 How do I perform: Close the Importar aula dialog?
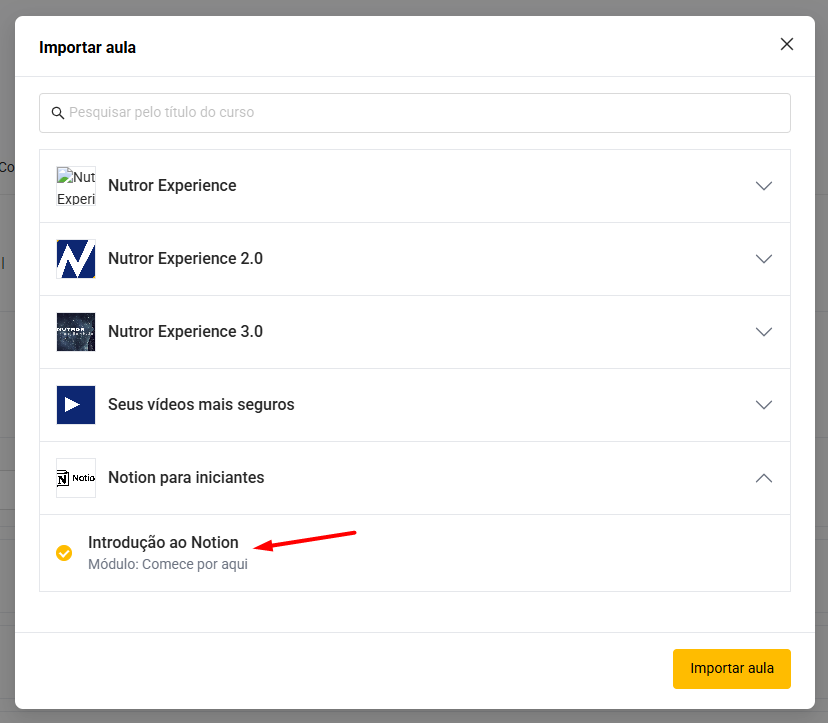coord(787,44)
